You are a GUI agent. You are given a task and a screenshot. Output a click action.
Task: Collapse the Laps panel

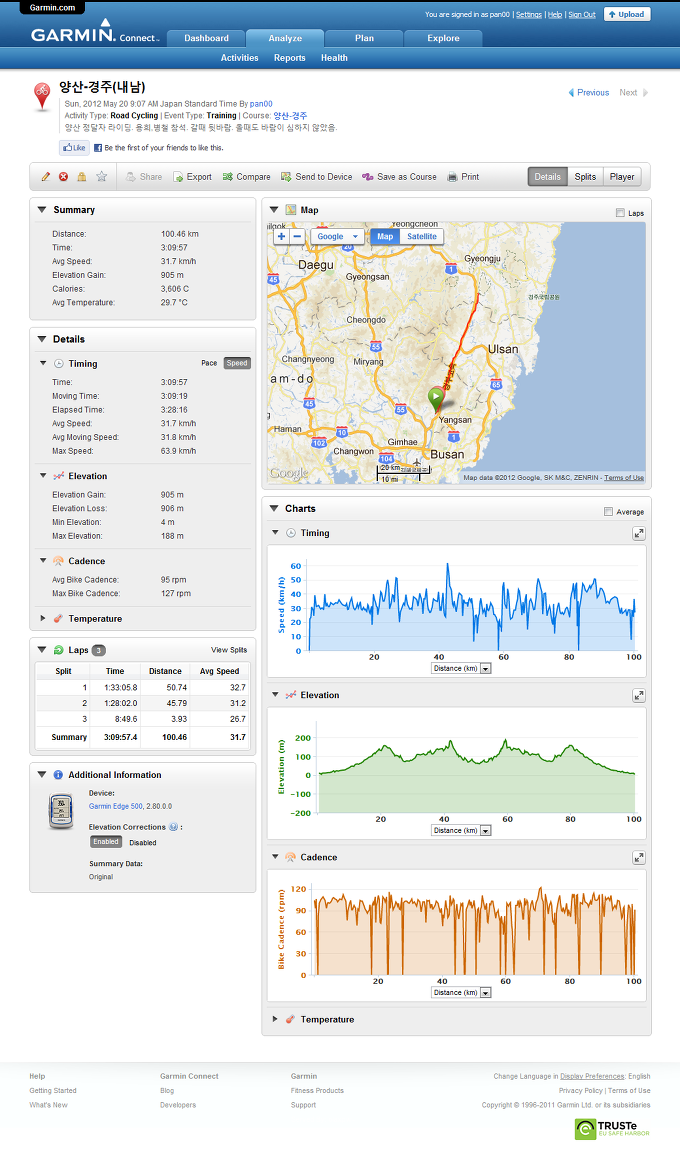[x=42, y=650]
